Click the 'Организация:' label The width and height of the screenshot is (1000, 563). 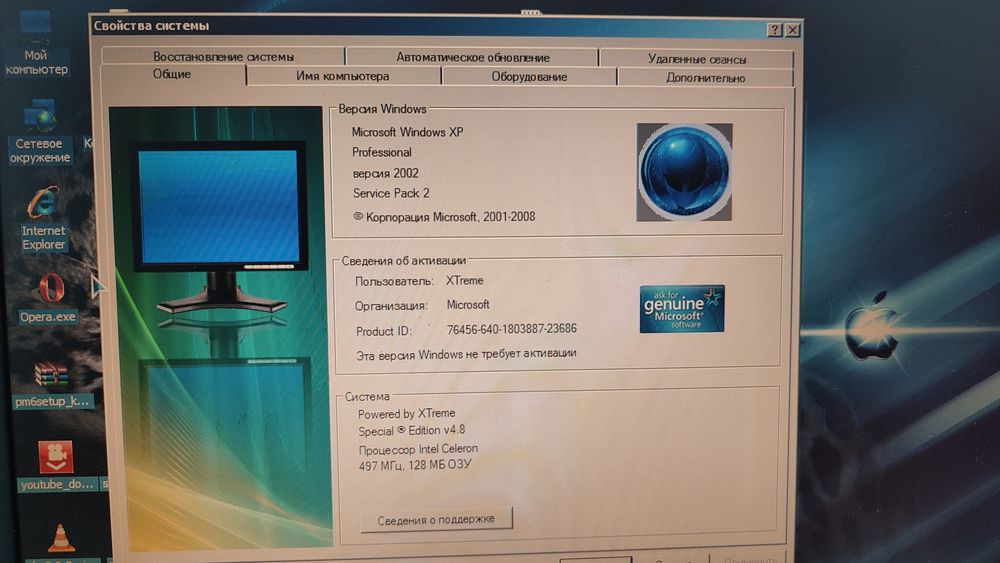click(391, 306)
